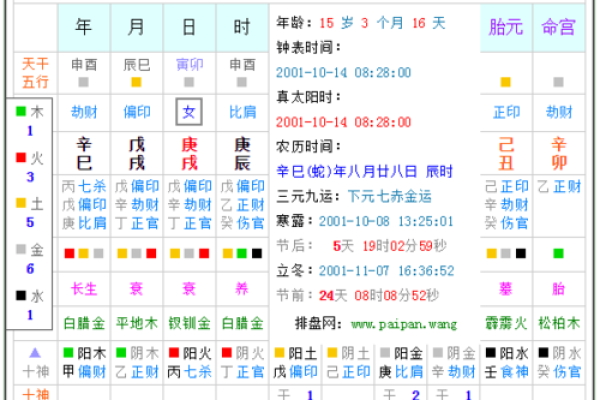Click 寒露 date 2001-10-08 13:25:01

386,221
